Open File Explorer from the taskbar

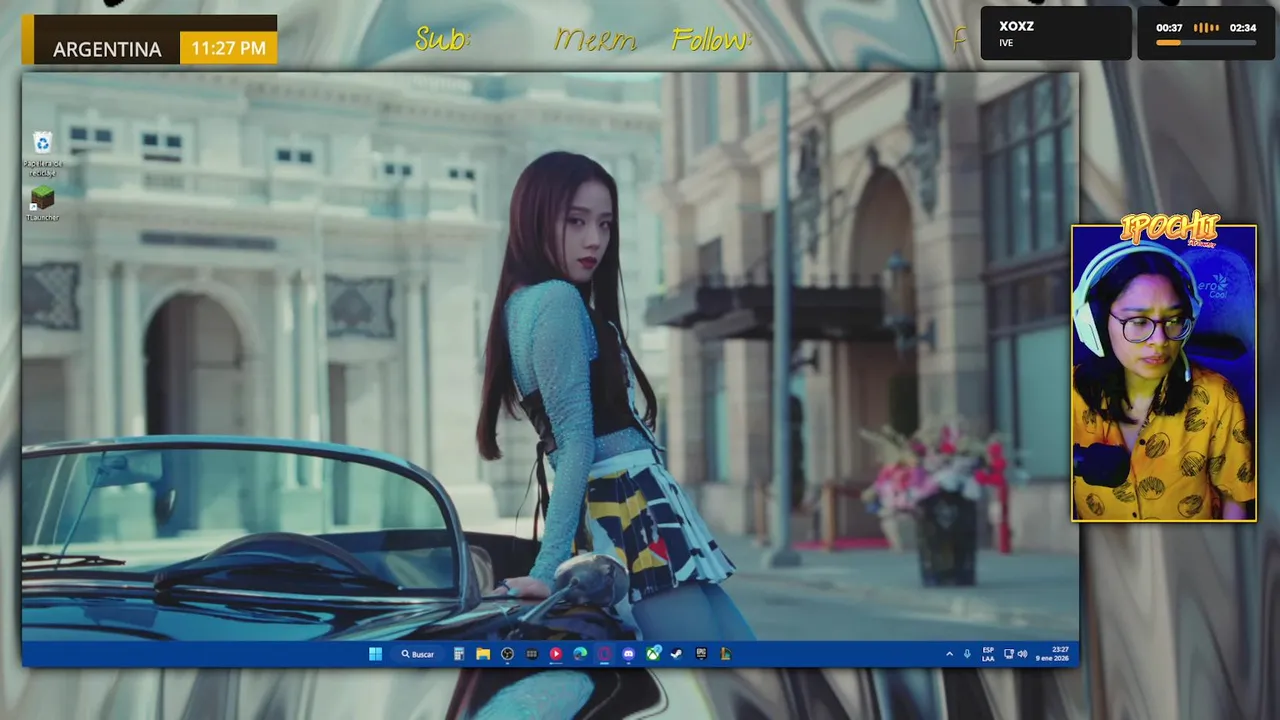[483, 654]
